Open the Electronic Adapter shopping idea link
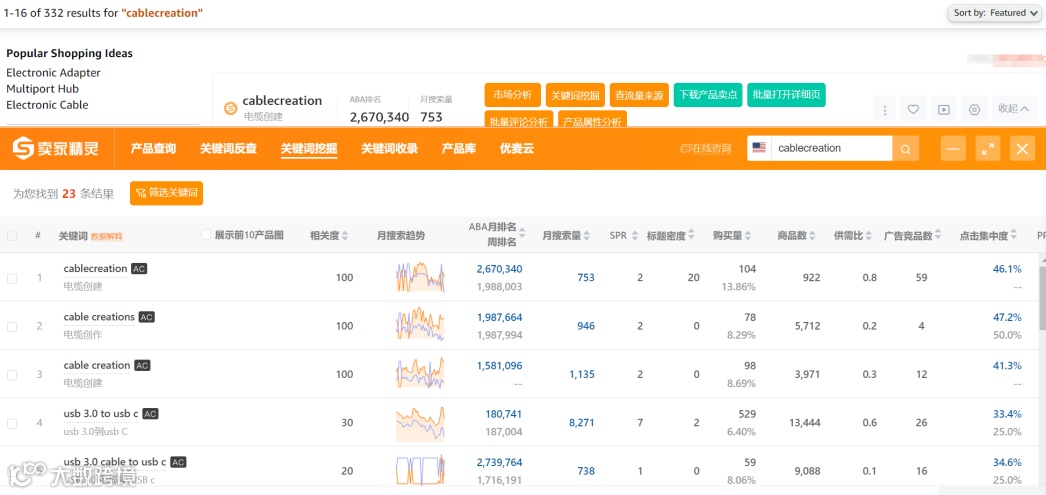The width and height of the screenshot is (1046, 495). click(x=53, y=73)
